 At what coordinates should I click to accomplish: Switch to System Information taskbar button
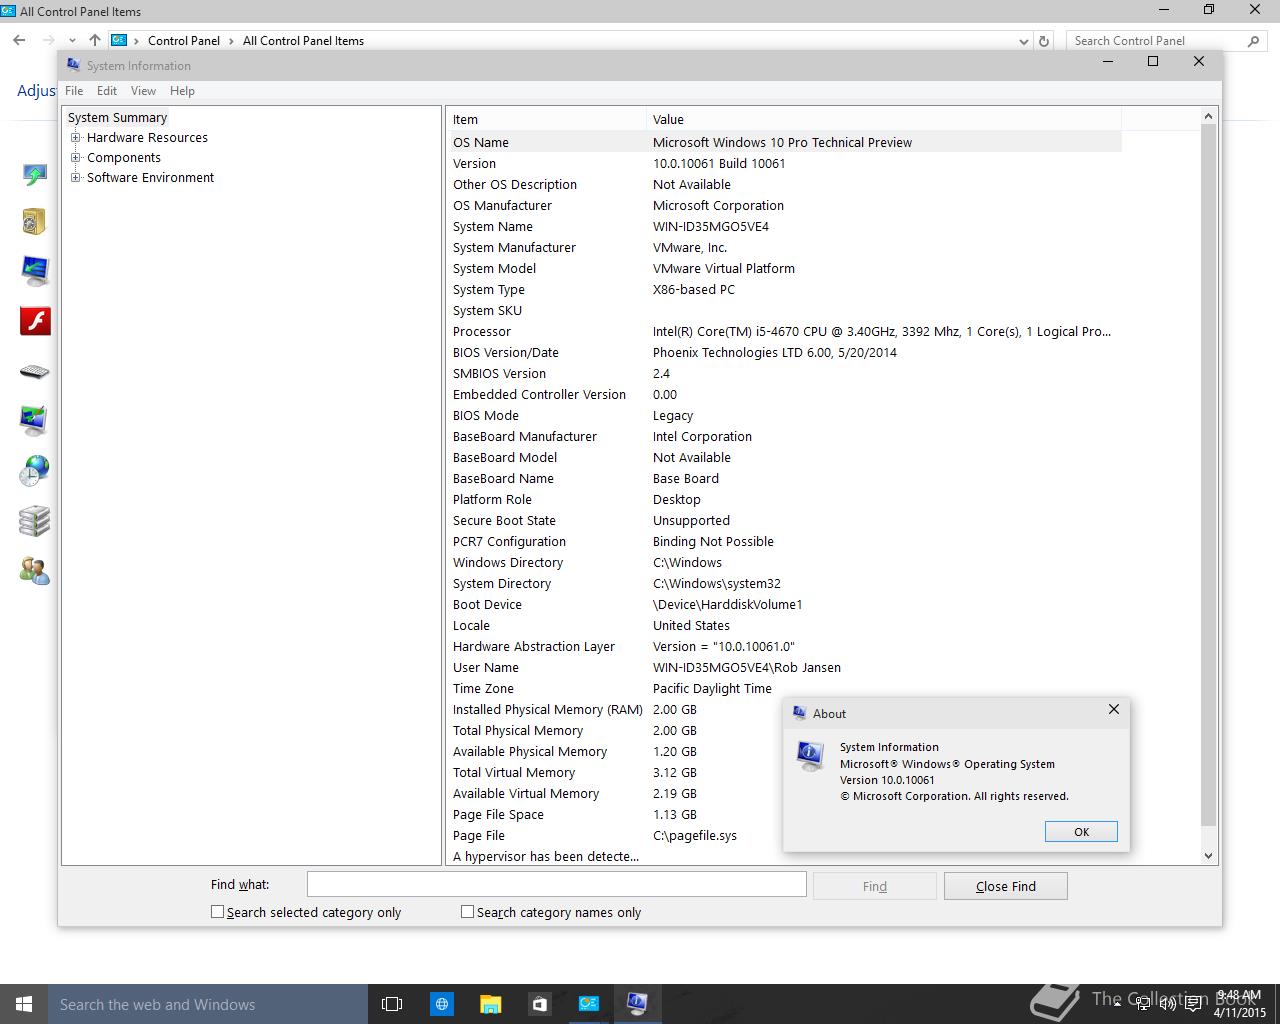point(637,1004)
